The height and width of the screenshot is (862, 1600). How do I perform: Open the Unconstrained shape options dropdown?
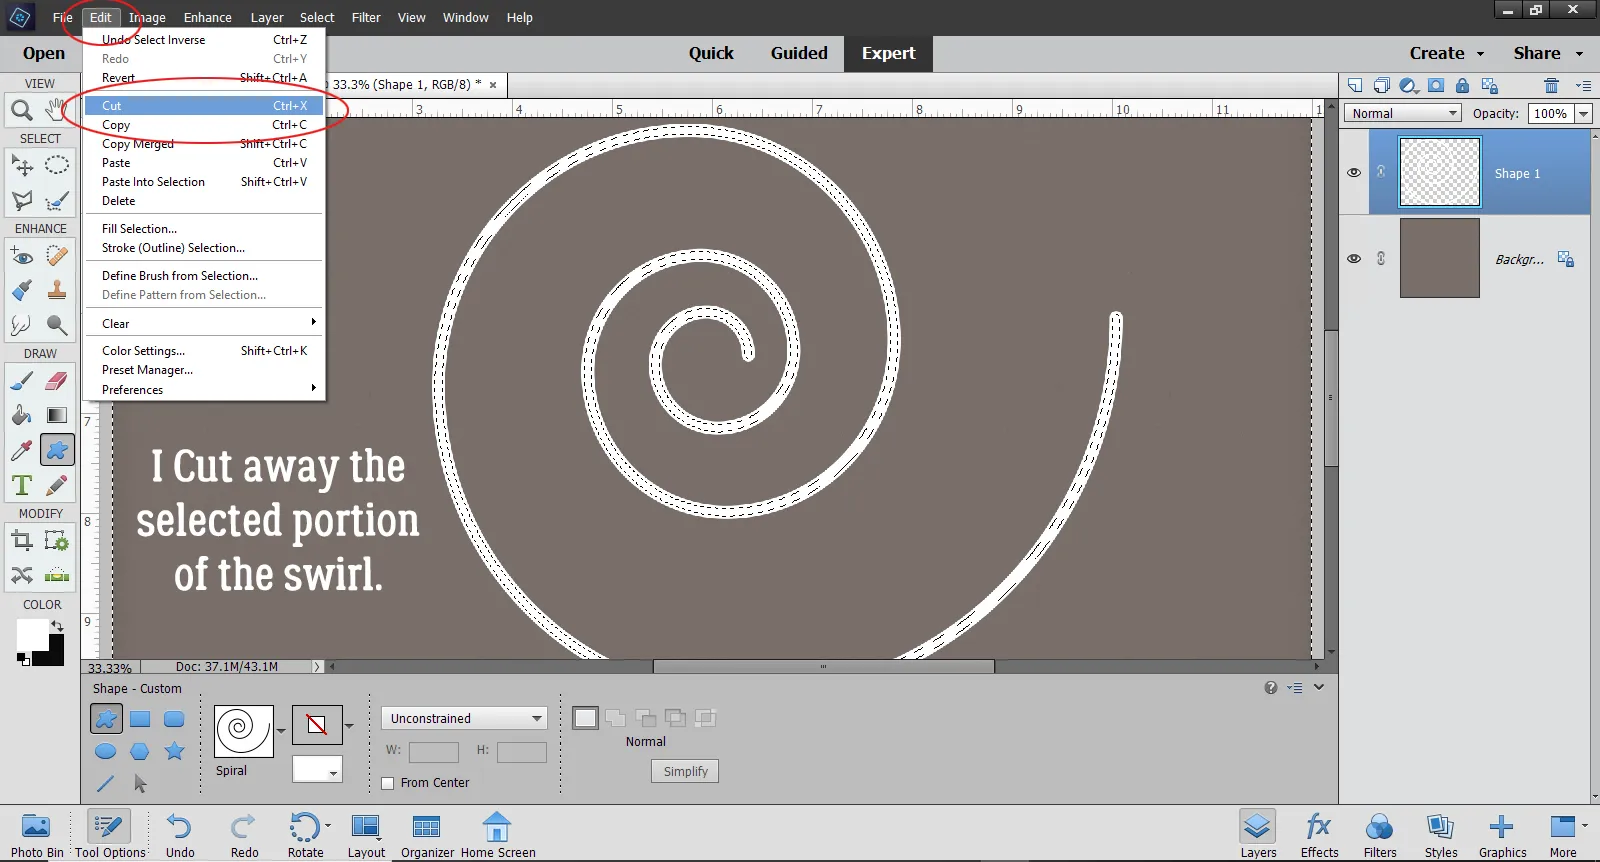(465, 718)
